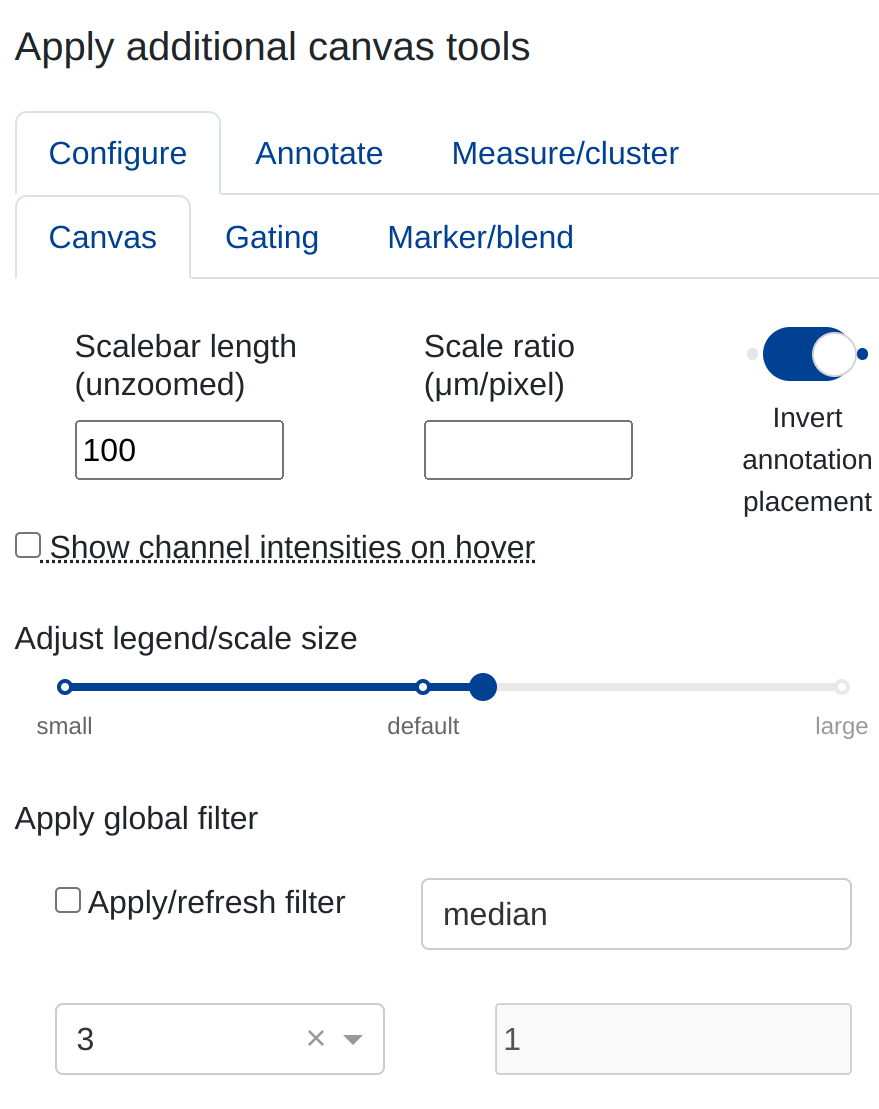Switch to the Annotate tab
Viewport: 879px width, 1109px height.
(319, 153)
